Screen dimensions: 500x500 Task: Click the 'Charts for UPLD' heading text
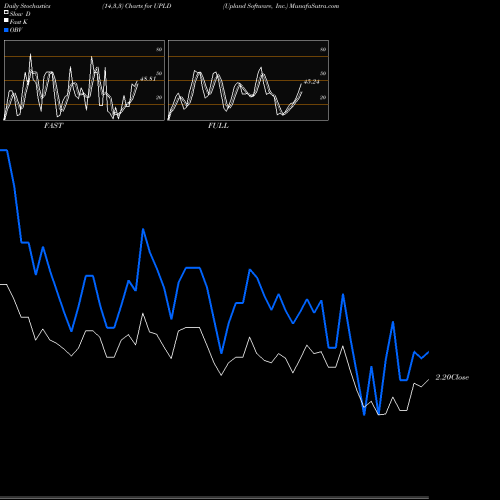[x=148, y=6]
